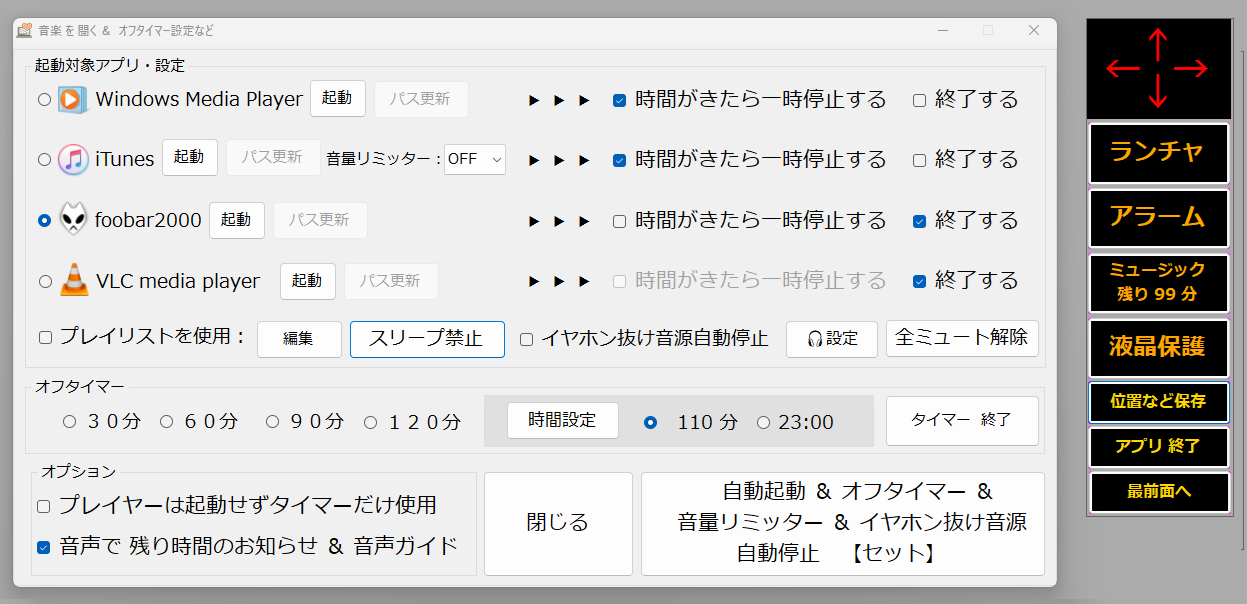Click the music note icon in the title bar
The height and width of the screenshot is (604, 1247).
tap(22, 31)
